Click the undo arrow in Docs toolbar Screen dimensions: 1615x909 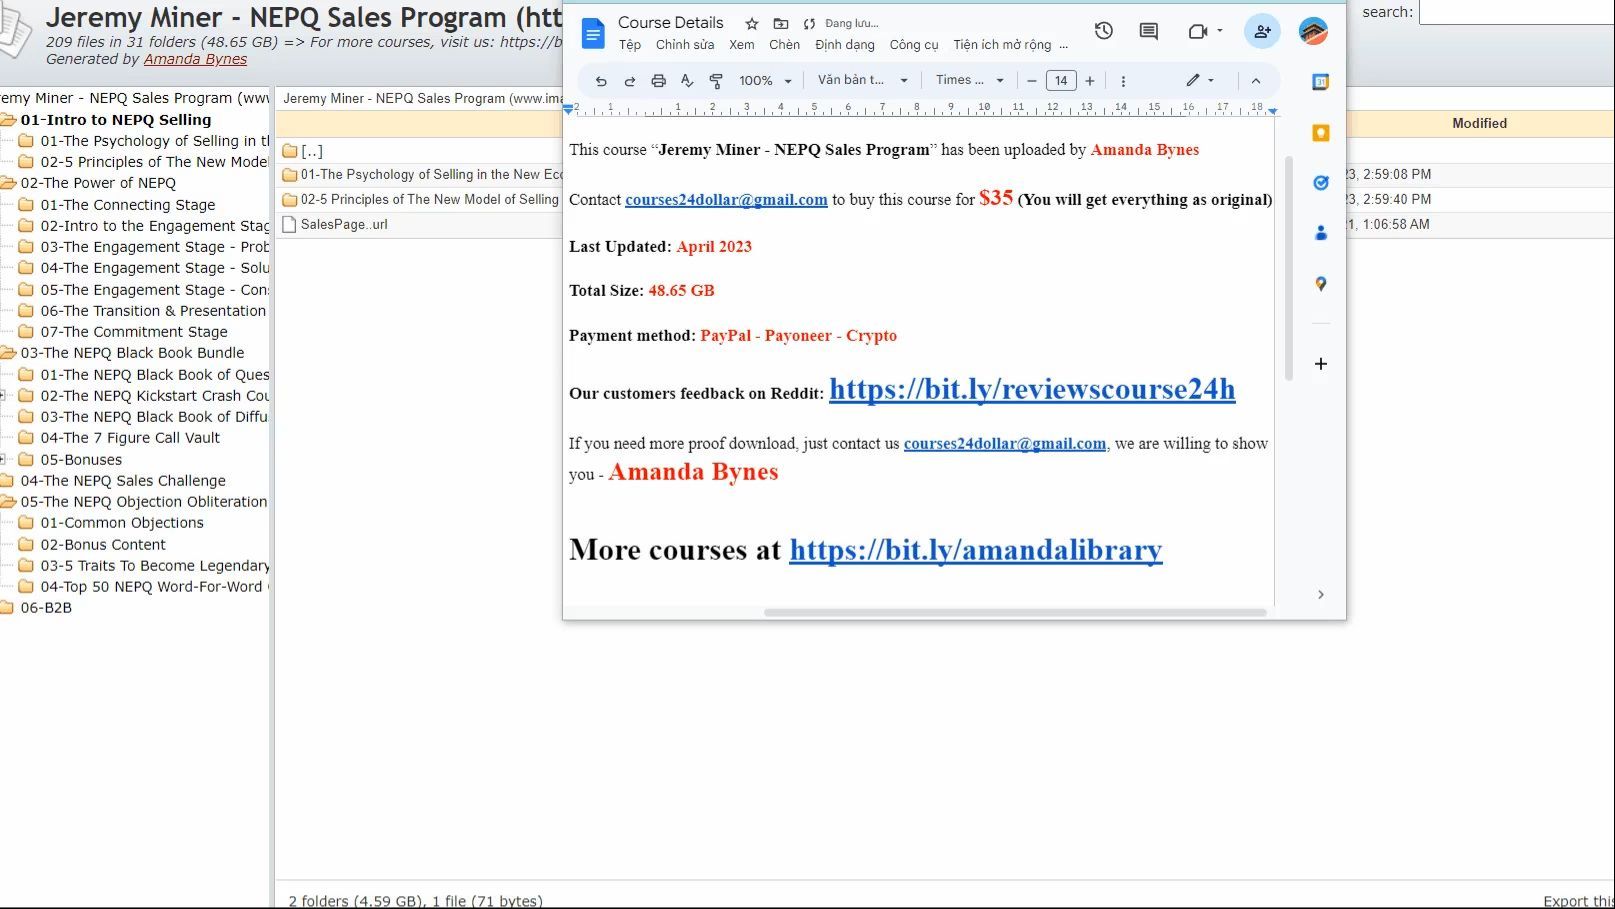(x=601, y=81)
